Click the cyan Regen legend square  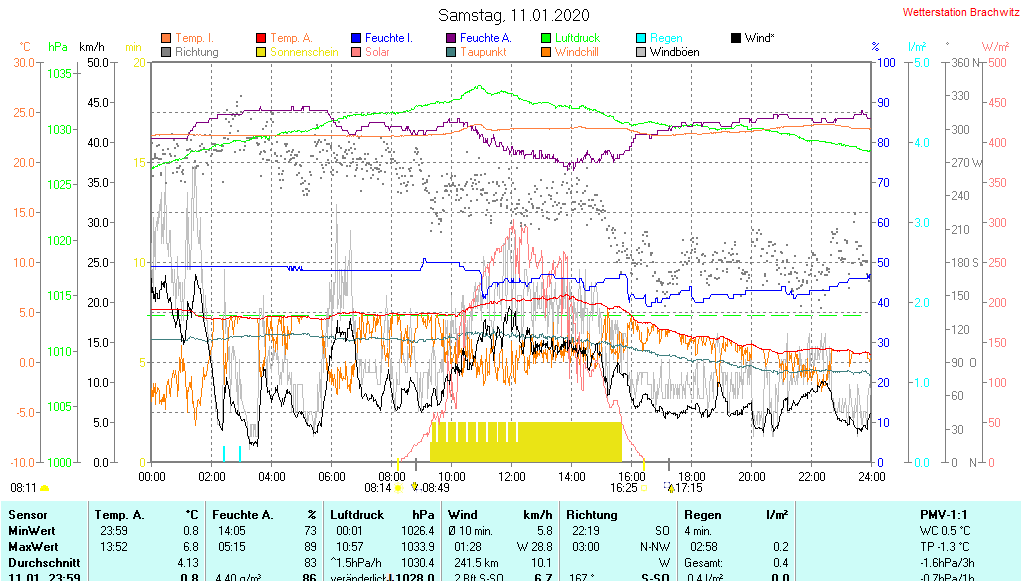coord(642,38)
